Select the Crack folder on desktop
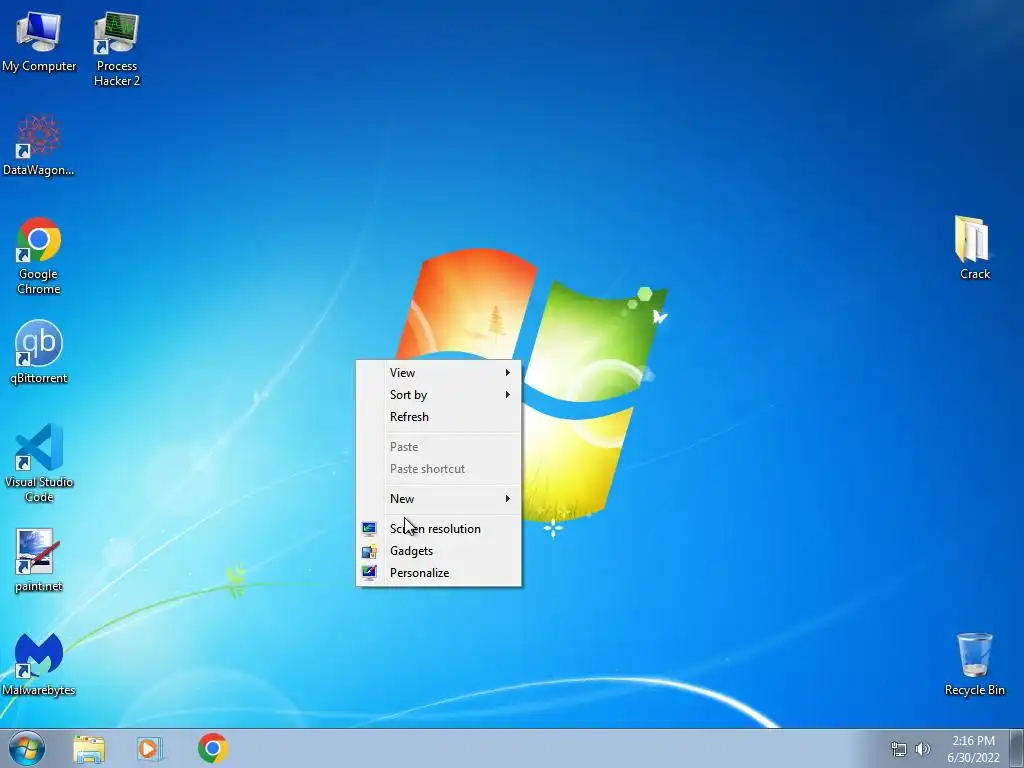This screenshot has width=1024, height=768. pyautogui.click(x=974, y=248)
